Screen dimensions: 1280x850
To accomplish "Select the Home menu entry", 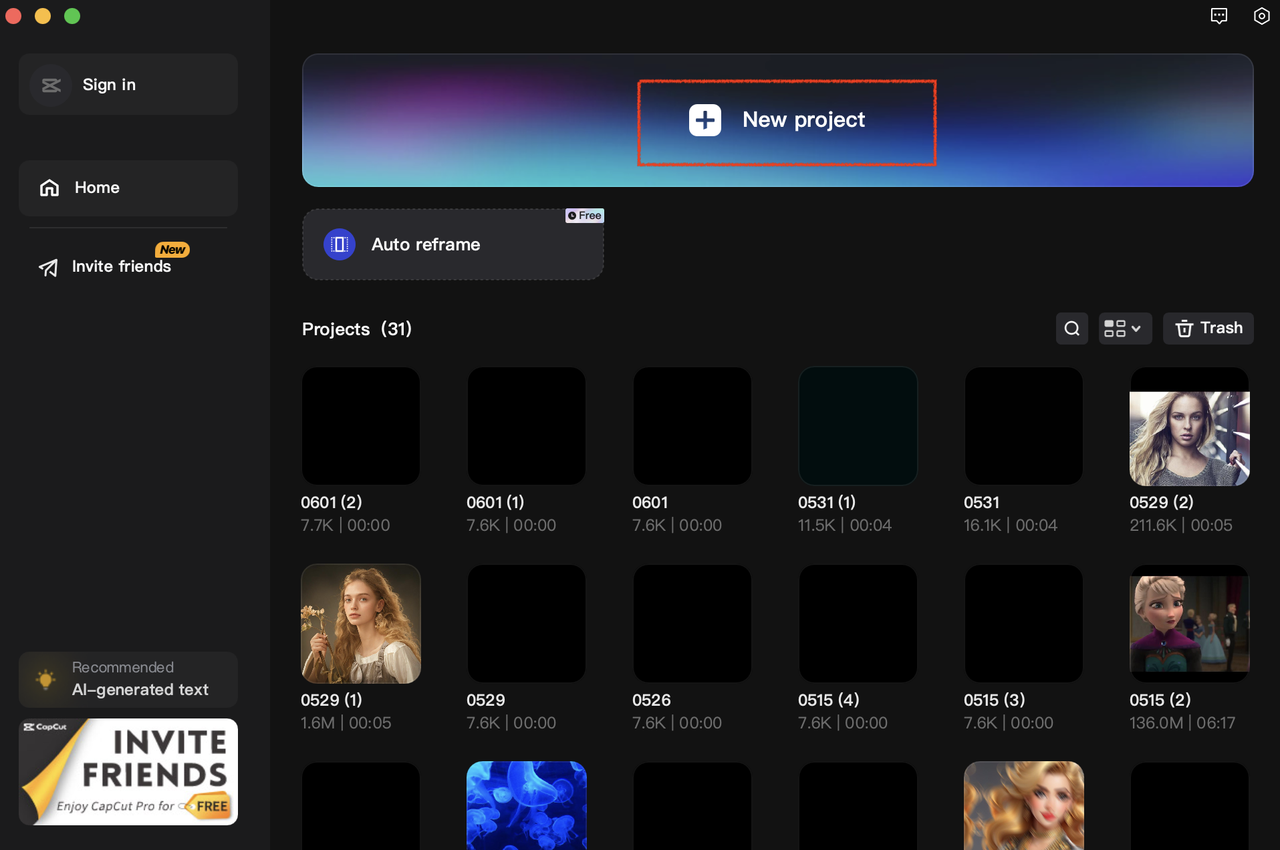I will pos(96,187).
